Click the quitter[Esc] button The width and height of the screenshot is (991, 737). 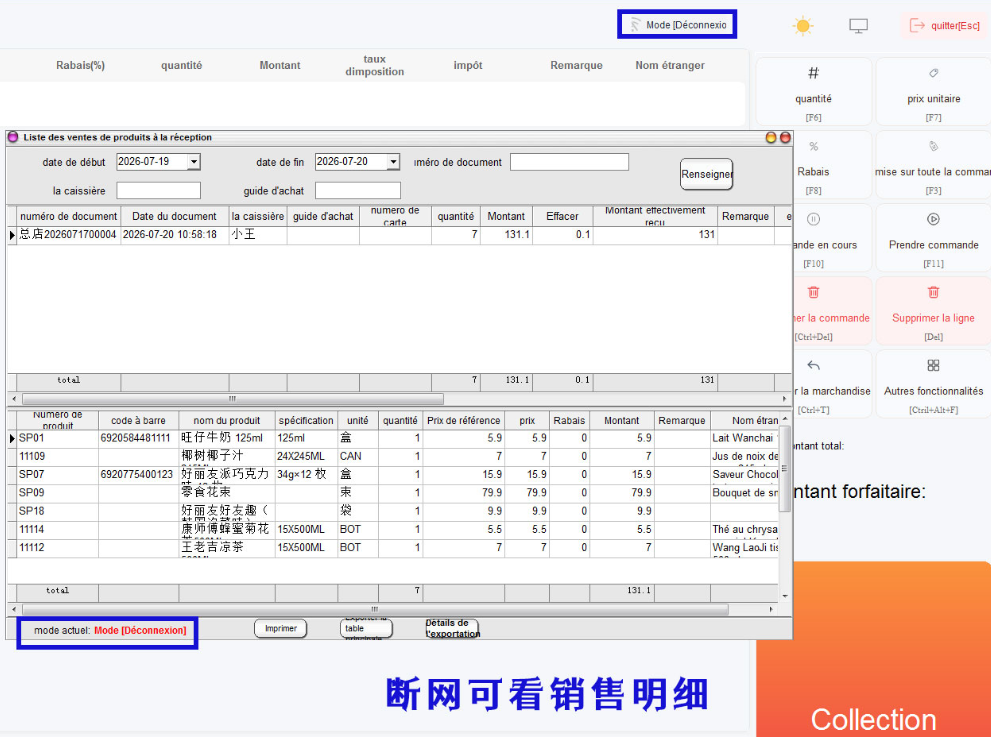[x=945, y=26]
